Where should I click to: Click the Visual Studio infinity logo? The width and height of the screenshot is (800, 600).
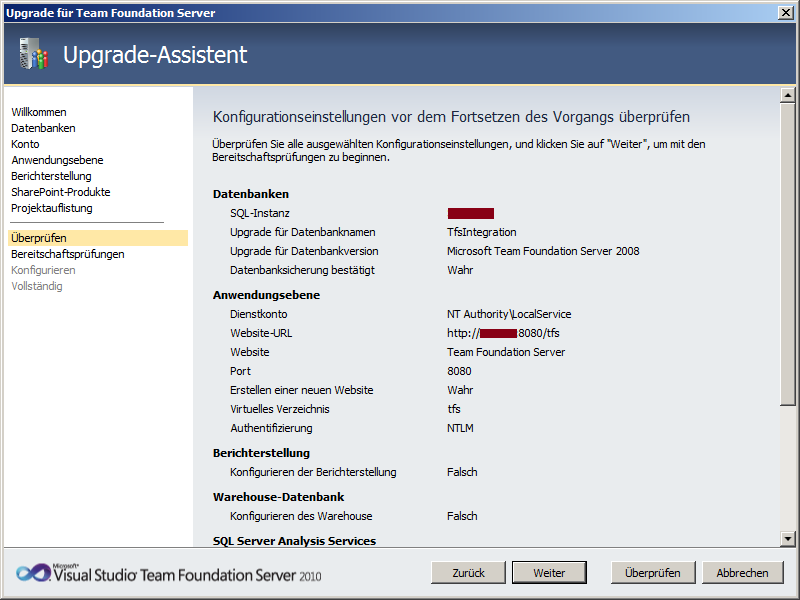click(x=33, y=573)
